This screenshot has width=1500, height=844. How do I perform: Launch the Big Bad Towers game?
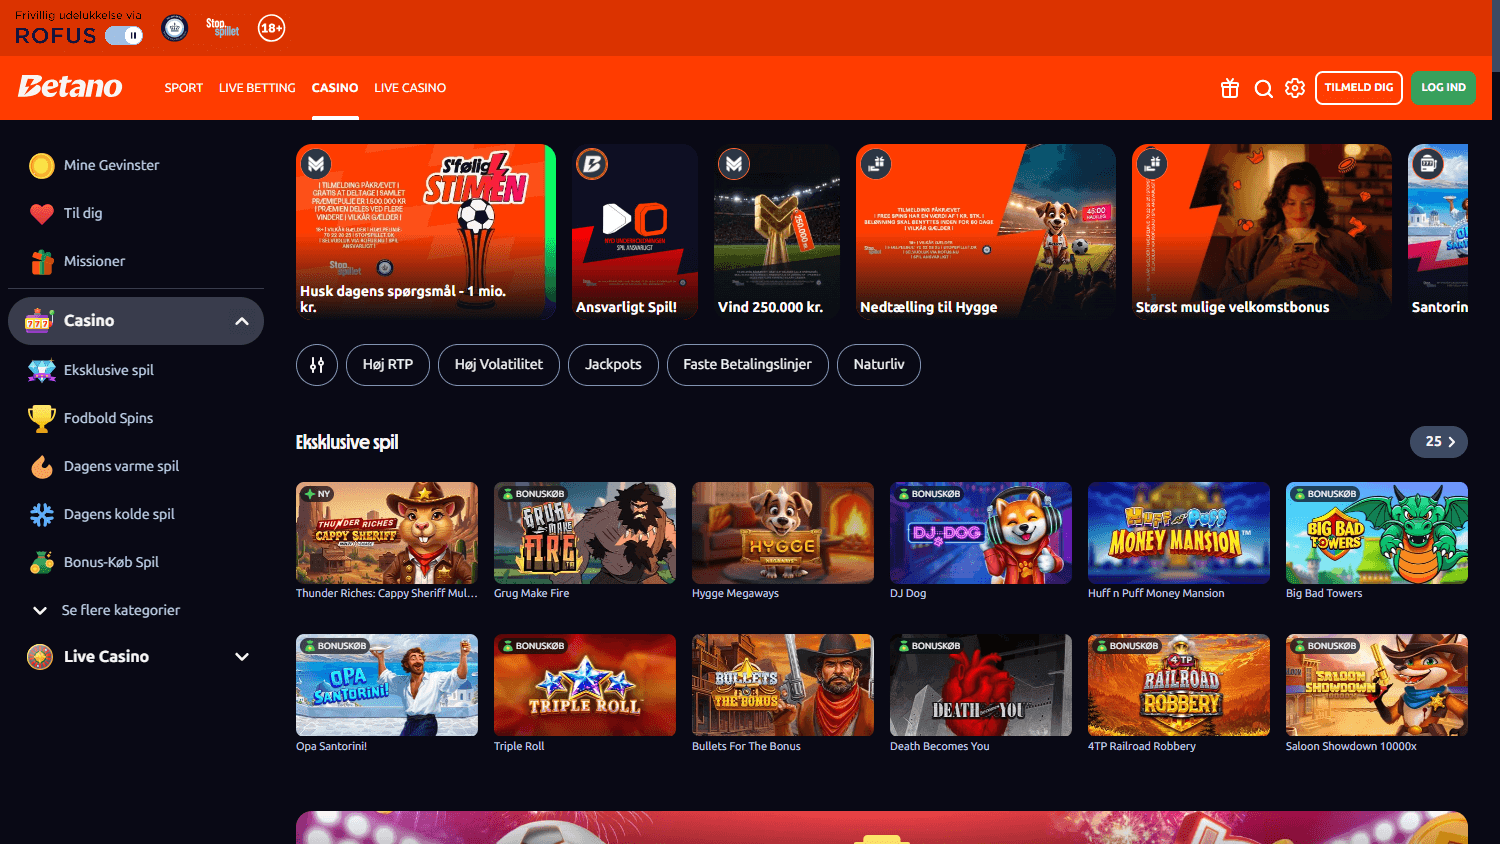1377,533
